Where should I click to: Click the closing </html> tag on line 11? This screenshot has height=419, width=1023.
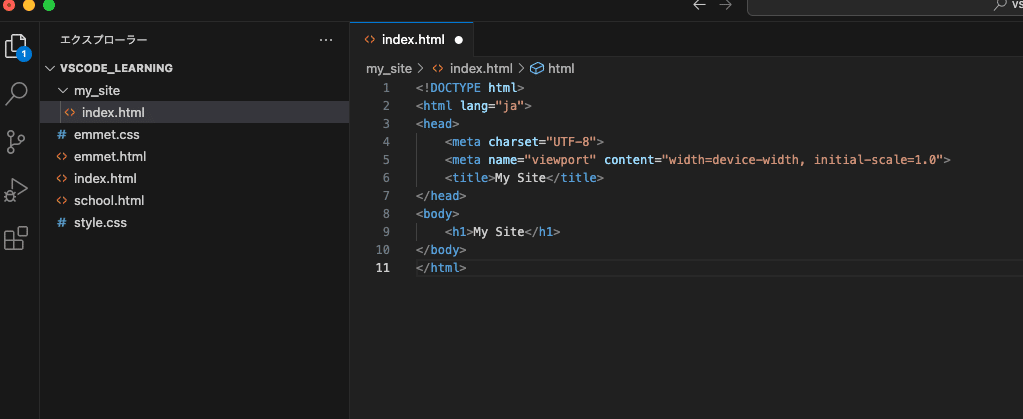[441, 268]
